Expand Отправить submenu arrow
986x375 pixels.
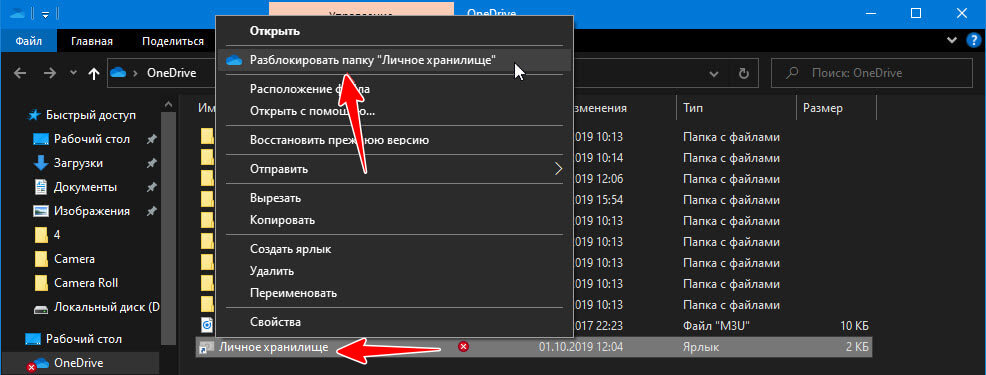pos(557,169)
